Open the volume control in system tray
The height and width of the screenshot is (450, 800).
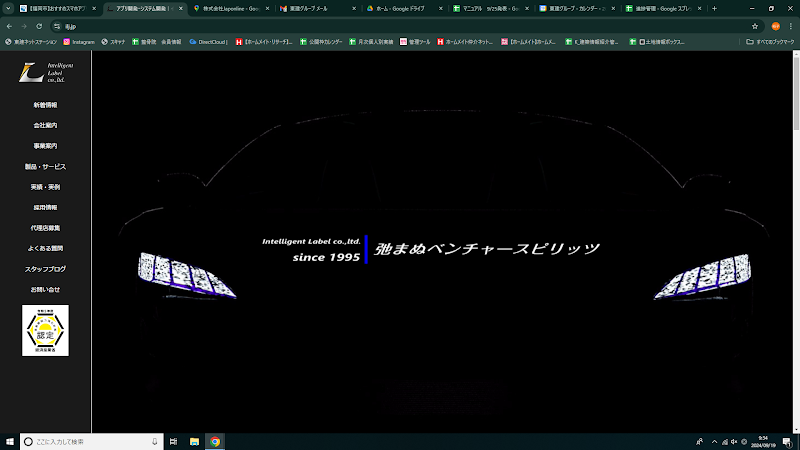coord(734,442)
